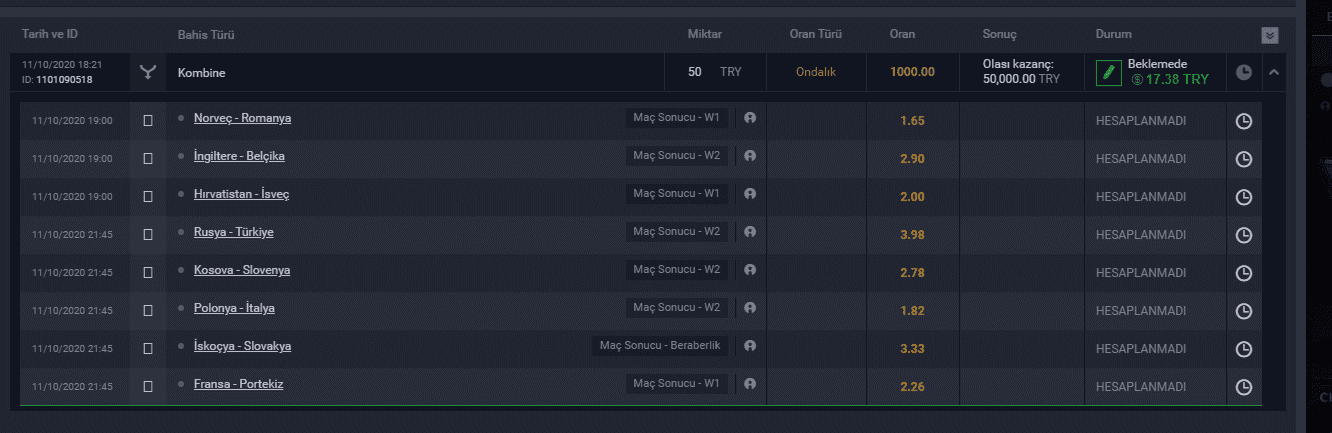This screenshot has width=1332, height=433.
Task: Click the Oran column header
Action: coord(902,35)
